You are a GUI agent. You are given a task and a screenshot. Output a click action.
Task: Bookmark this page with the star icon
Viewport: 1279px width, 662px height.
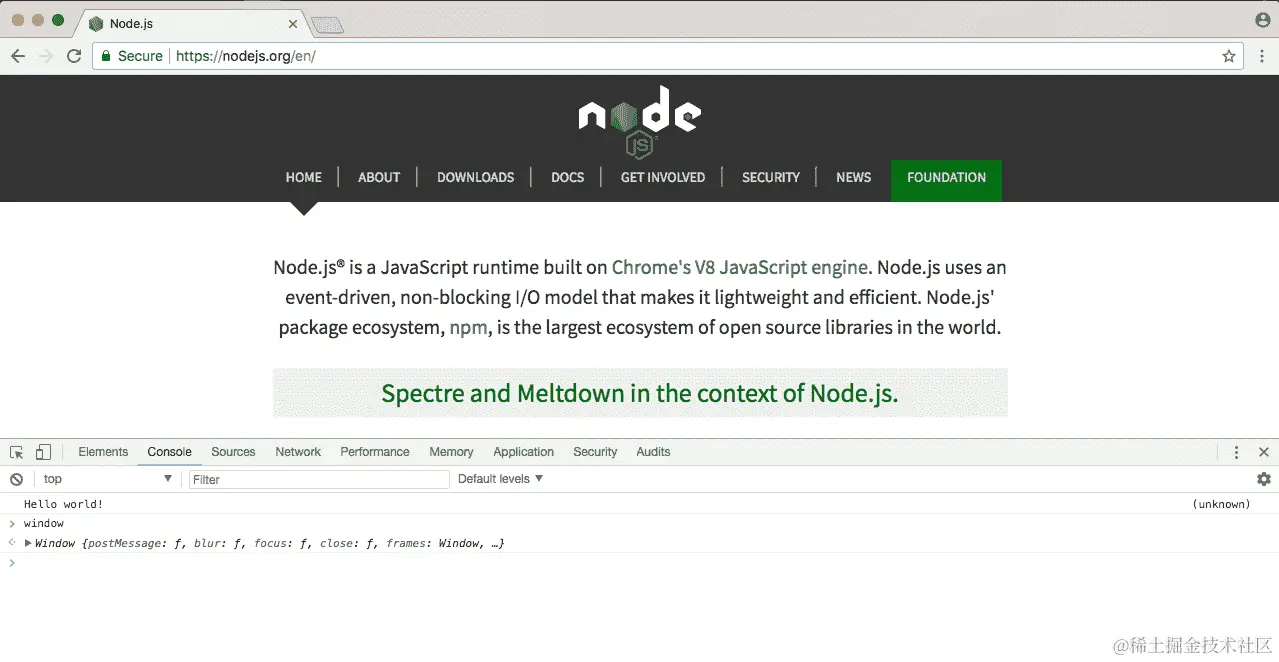tap(1229, 56)
